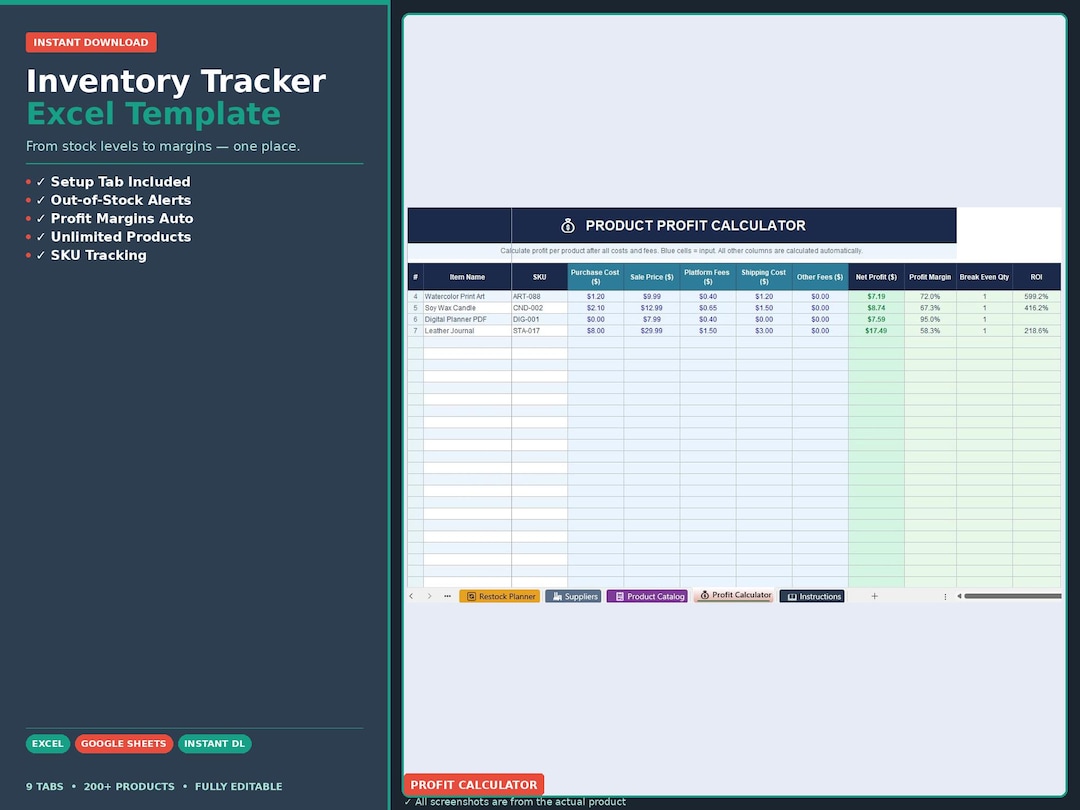Open the Restock Planner sheet tab
This screenshot has width=1080, height=810.
[x=499, y=596]
